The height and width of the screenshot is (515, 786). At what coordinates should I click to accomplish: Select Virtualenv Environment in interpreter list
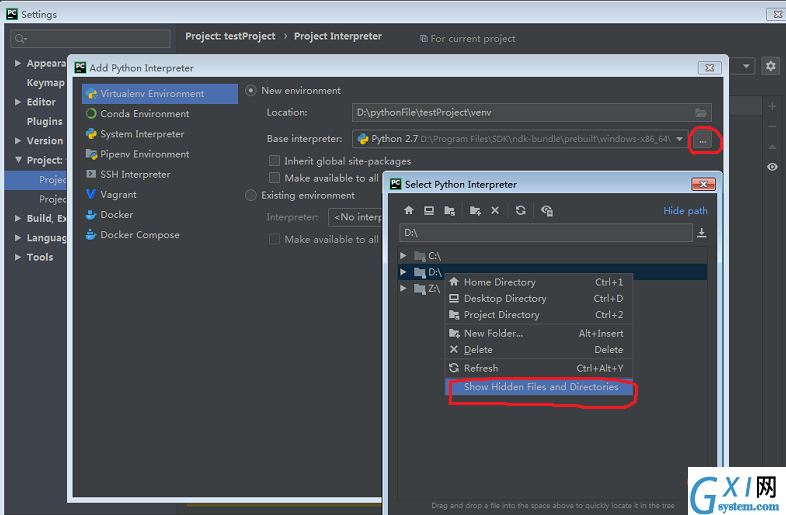(159, 94)
